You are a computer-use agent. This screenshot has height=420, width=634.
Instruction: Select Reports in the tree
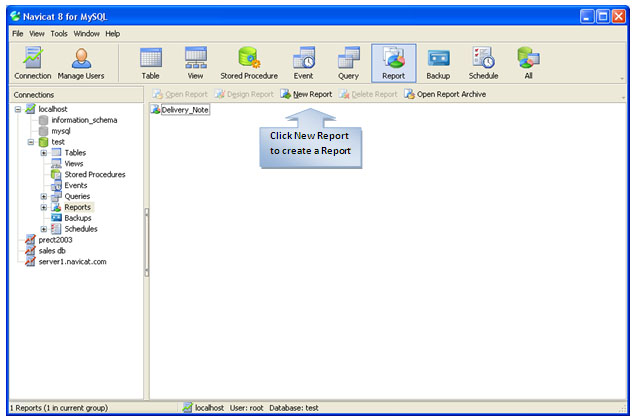pyautogui.click(x=78, y=207)
